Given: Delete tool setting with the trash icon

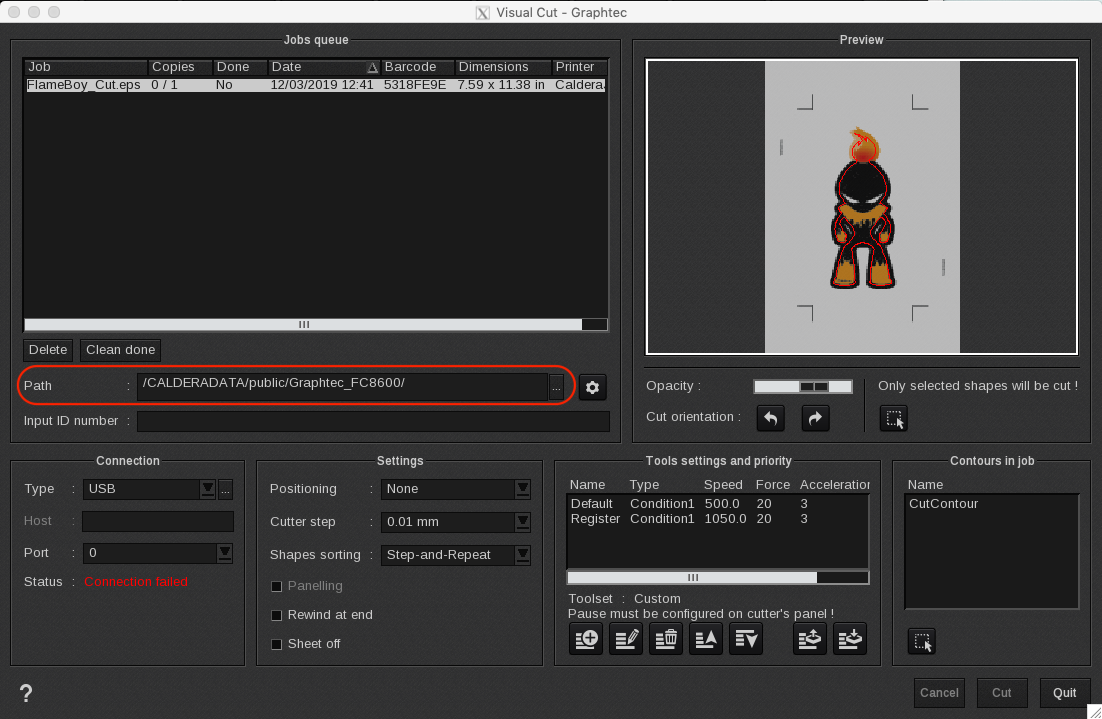Looking at the screenshot, I should pyautogui.click(x=666, y=638).
